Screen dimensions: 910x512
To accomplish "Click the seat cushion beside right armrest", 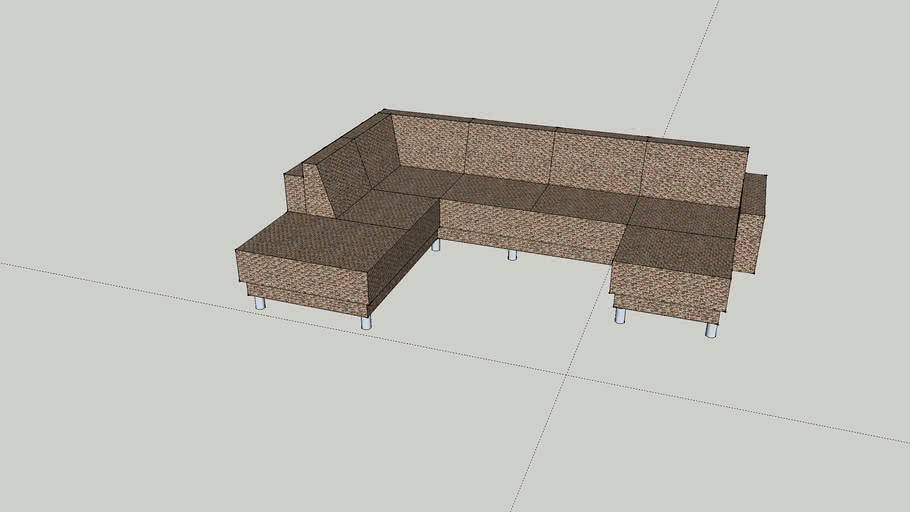I will coord(685,217).
